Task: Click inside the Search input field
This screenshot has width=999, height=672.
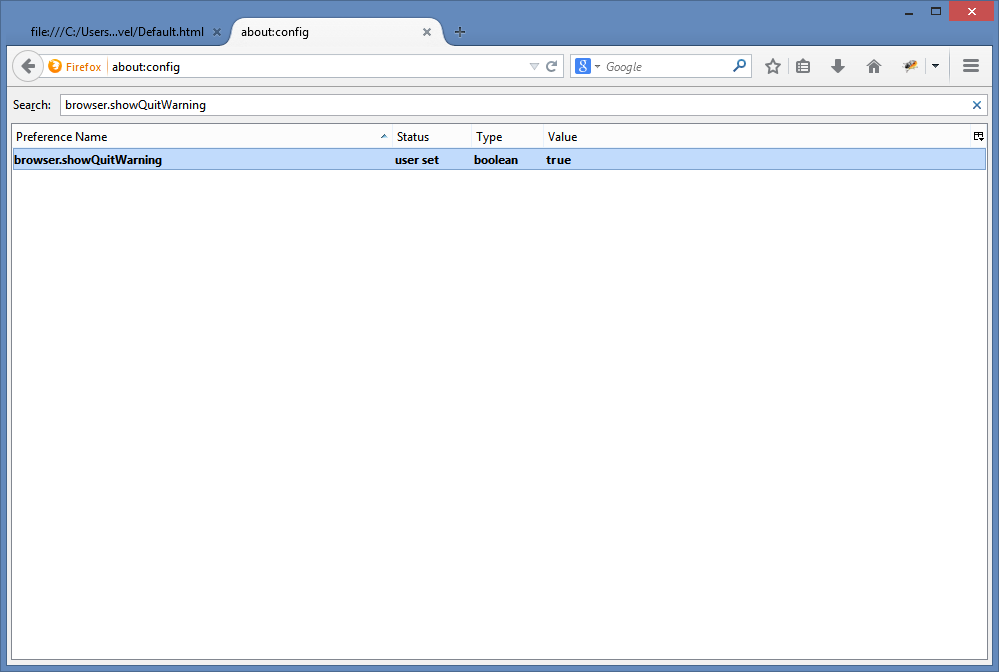Action: (400, 104)
